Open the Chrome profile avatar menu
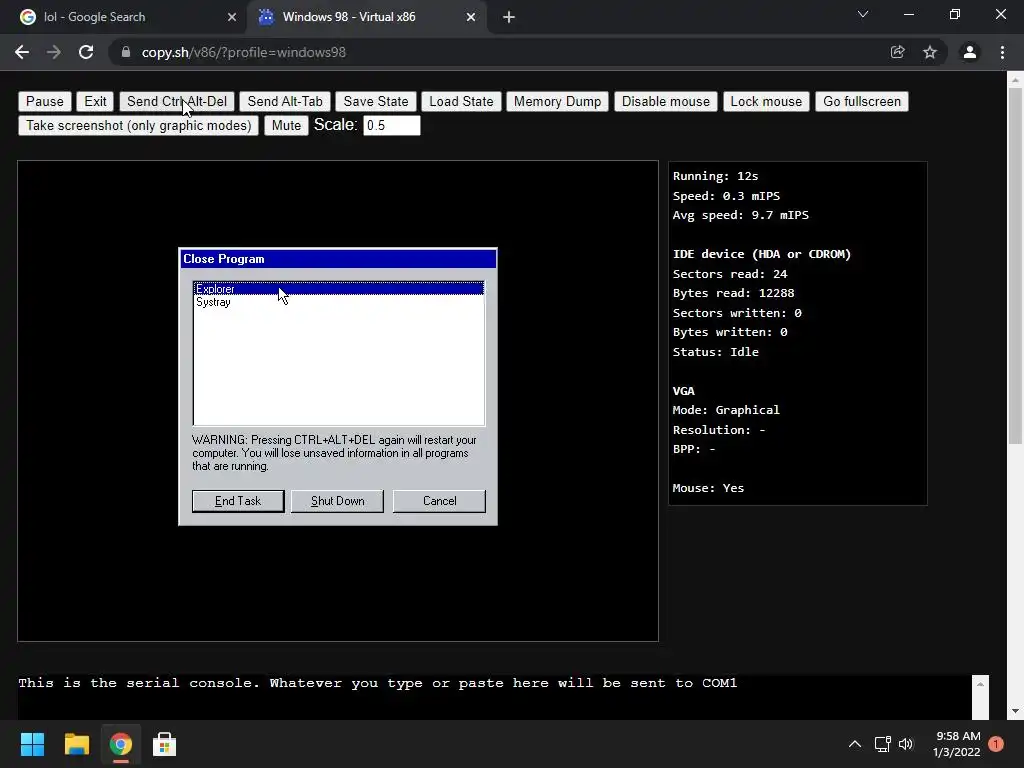Image resolution: width=1024 pixels, height=768 pixels. pyautogui.click(x=970, y=52)
